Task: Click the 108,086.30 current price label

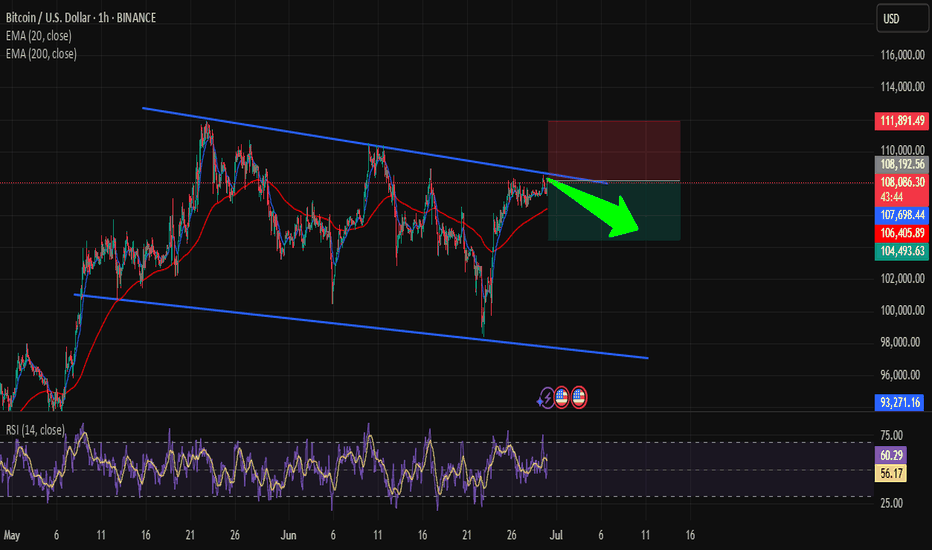Action: pos(902,182)
